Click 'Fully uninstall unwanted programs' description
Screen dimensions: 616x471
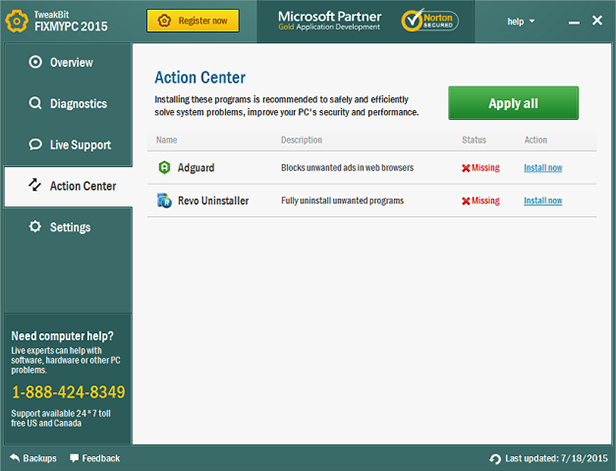click(x=342, y=201)
